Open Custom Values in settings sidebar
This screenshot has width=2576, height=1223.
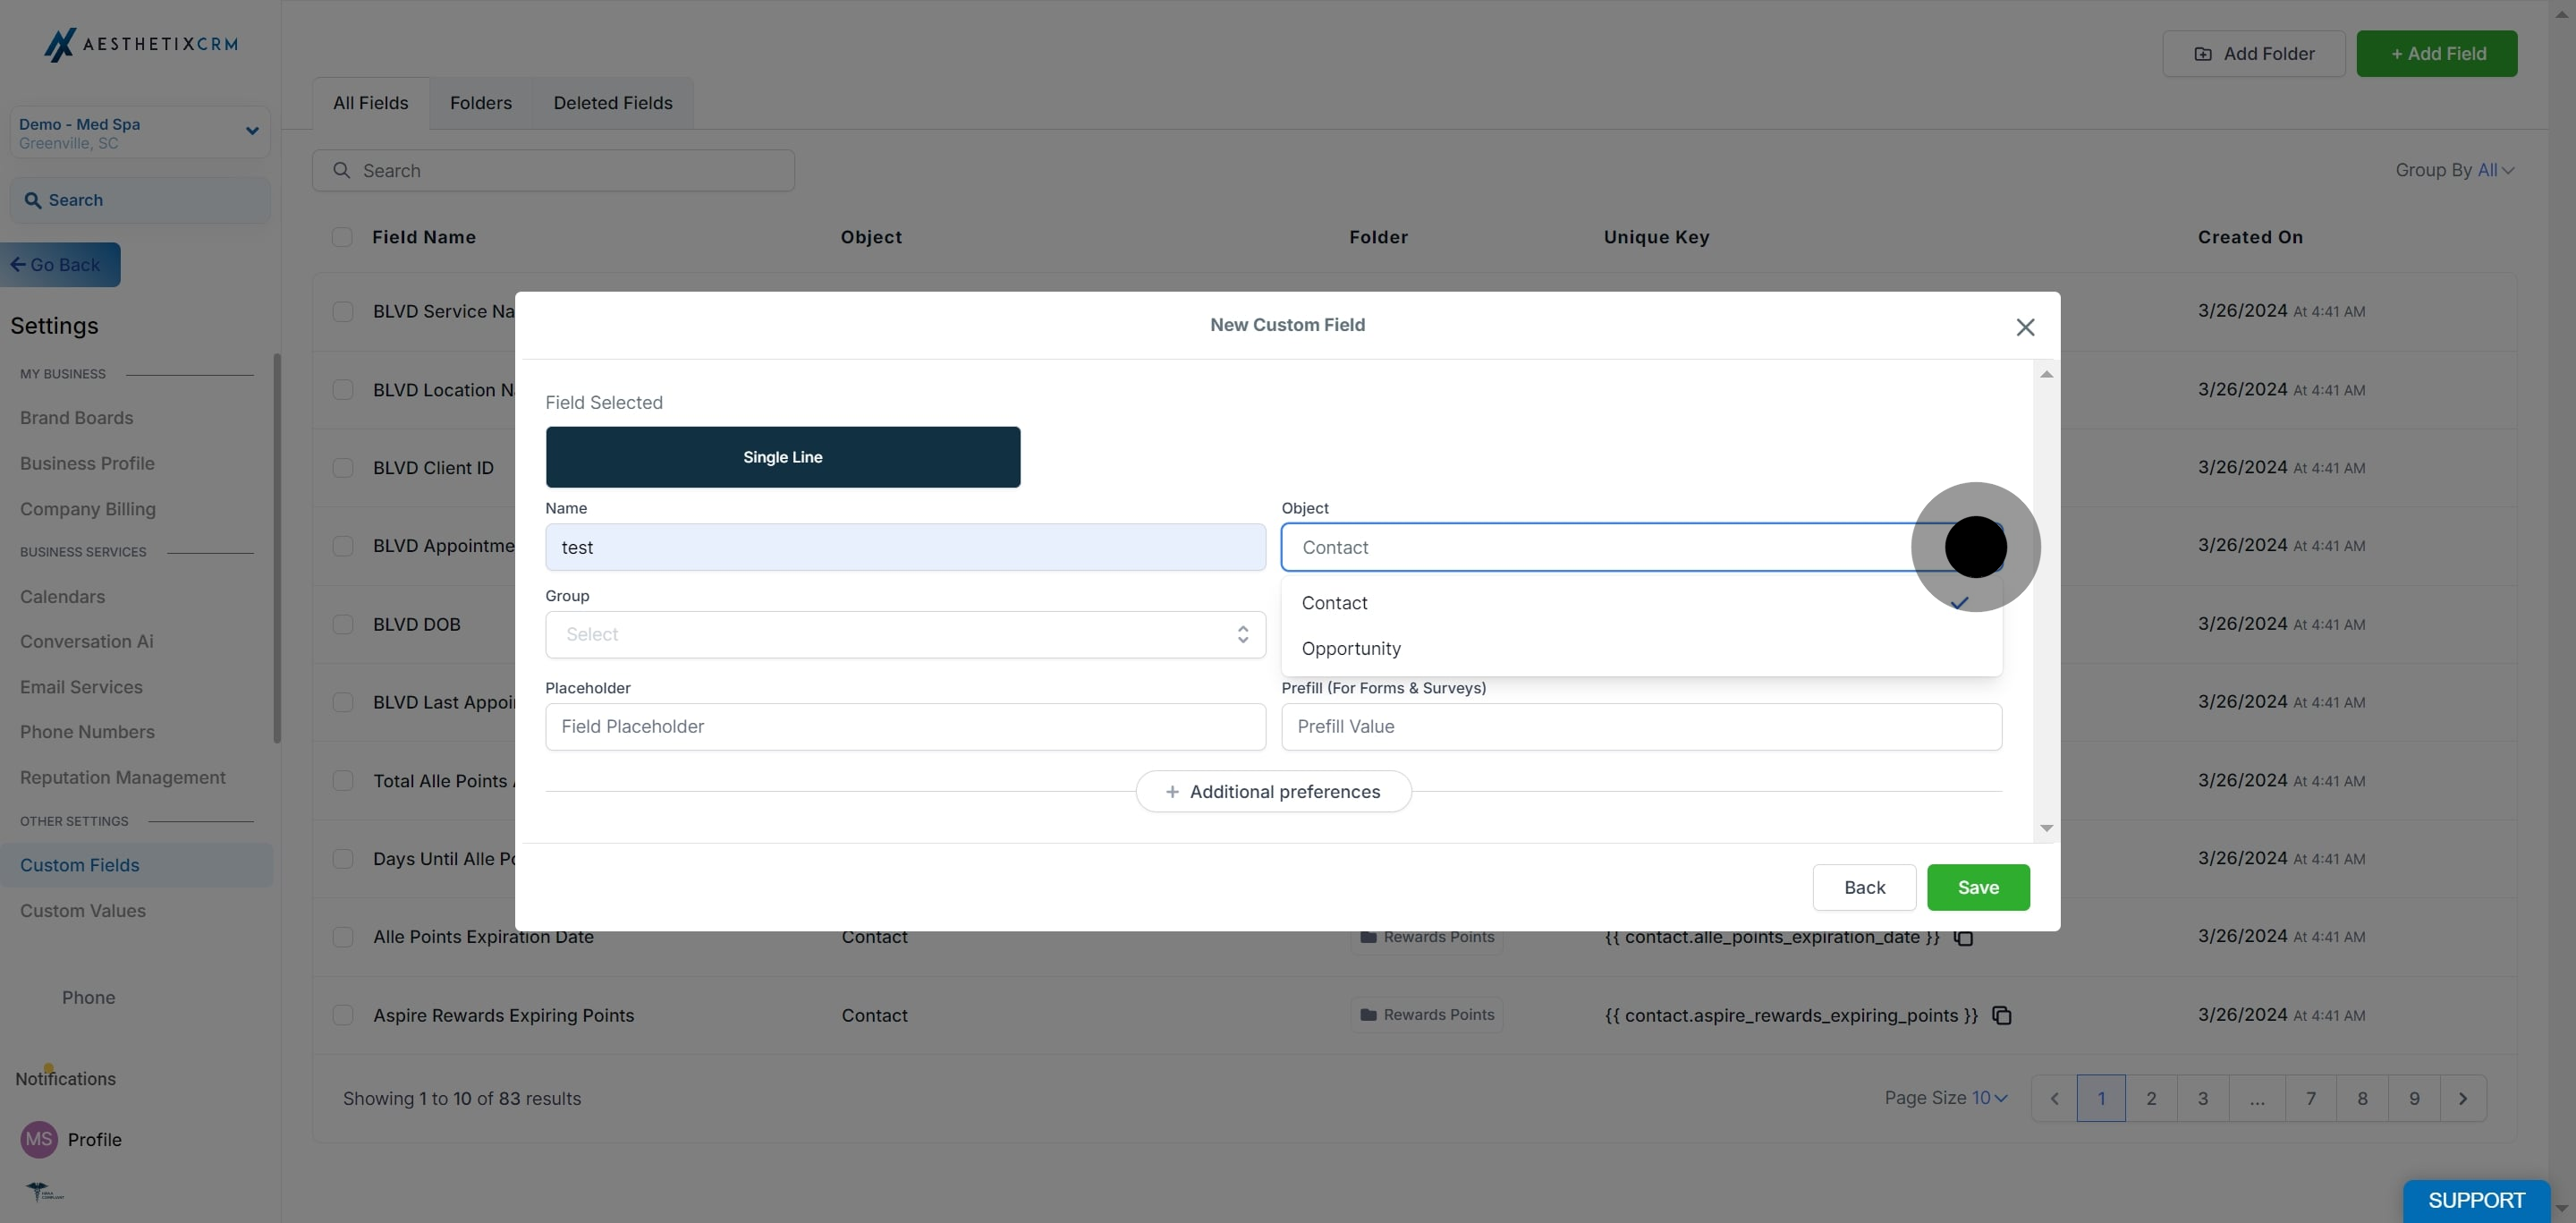click(x=83, y=911)
